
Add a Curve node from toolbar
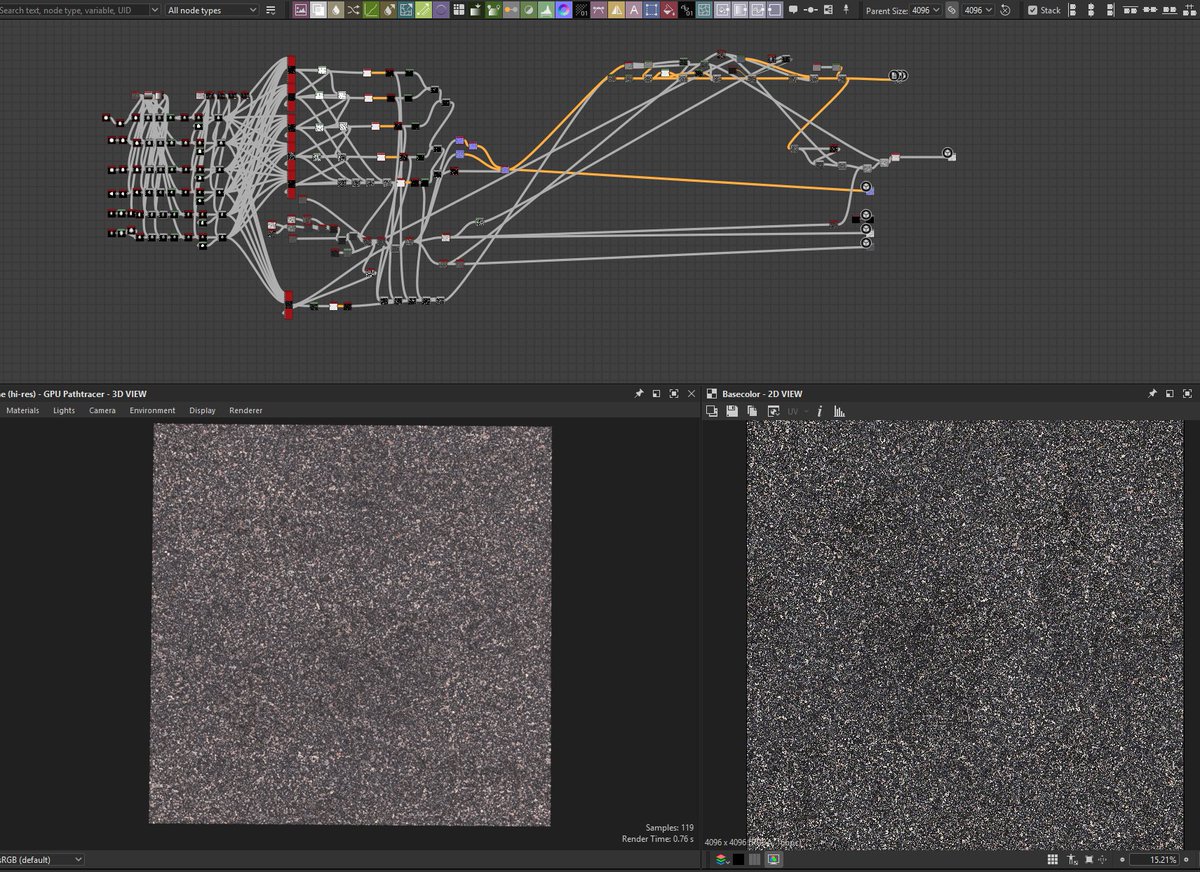(371, 10)
